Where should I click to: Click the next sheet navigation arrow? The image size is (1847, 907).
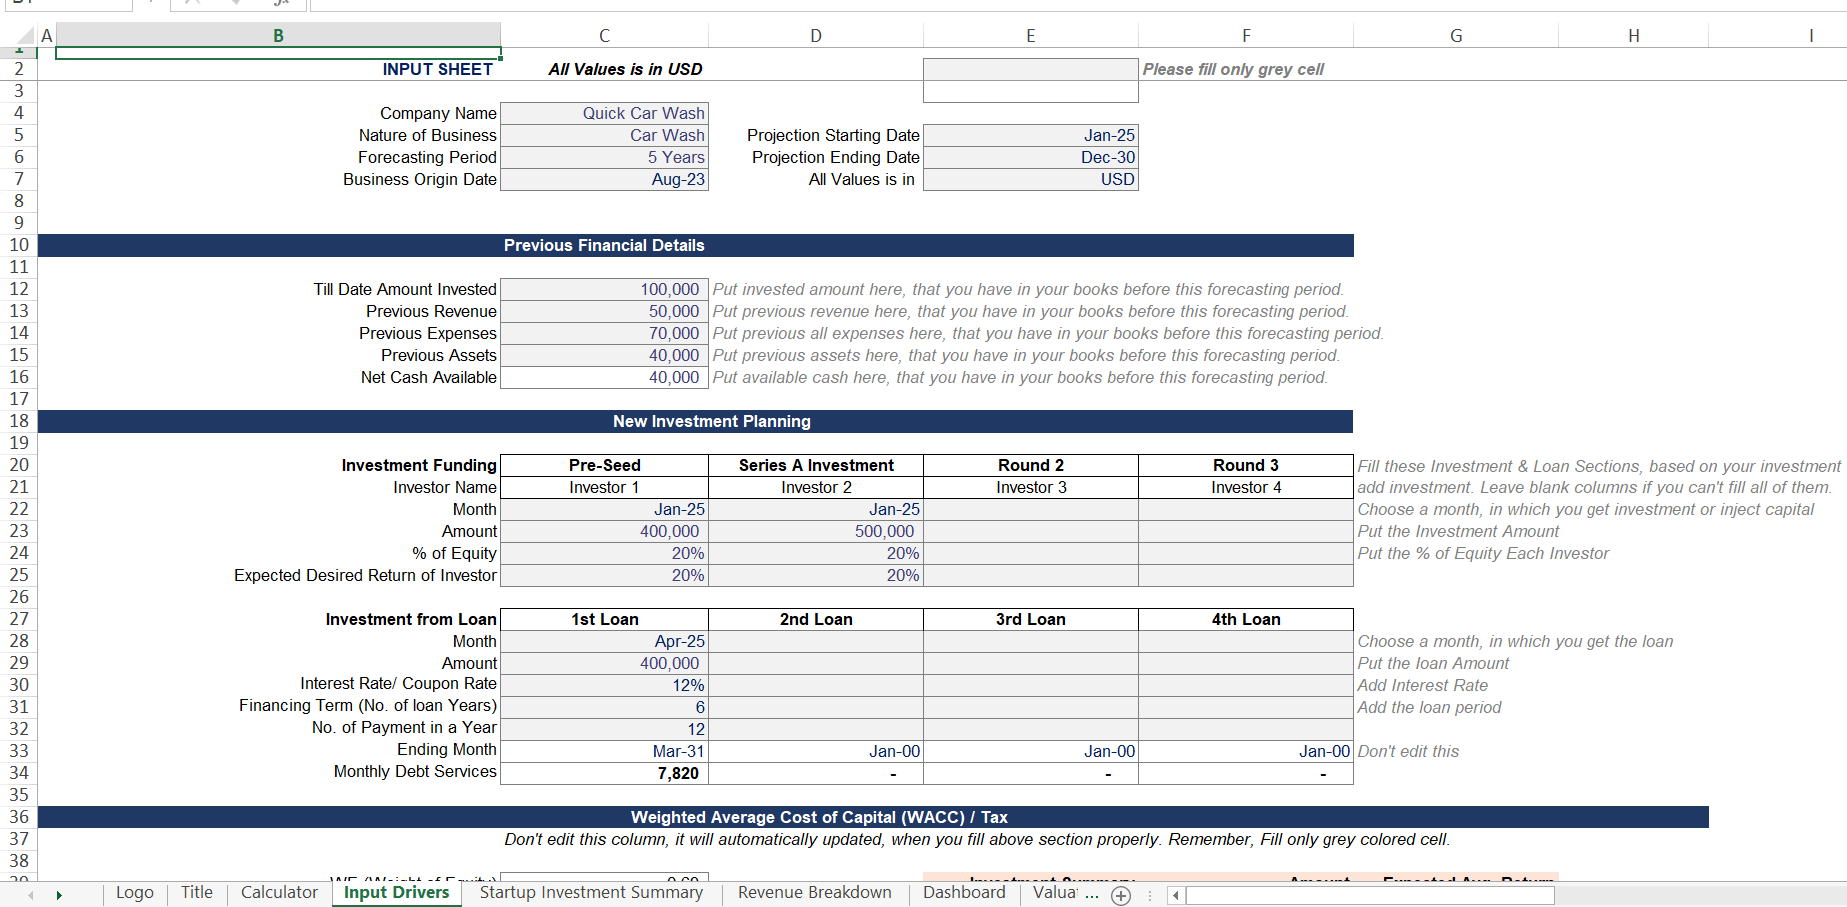click(x=59, y=895)
